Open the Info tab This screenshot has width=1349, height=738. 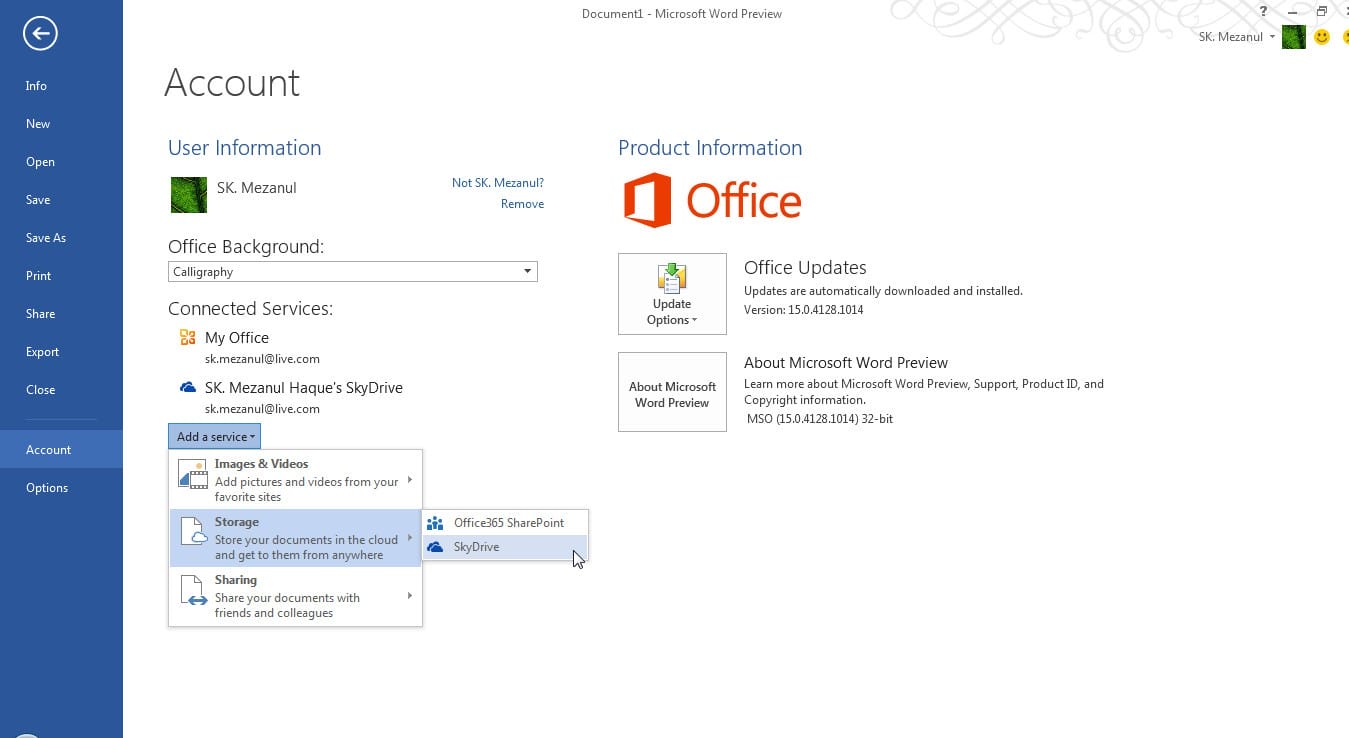[61, 86]
